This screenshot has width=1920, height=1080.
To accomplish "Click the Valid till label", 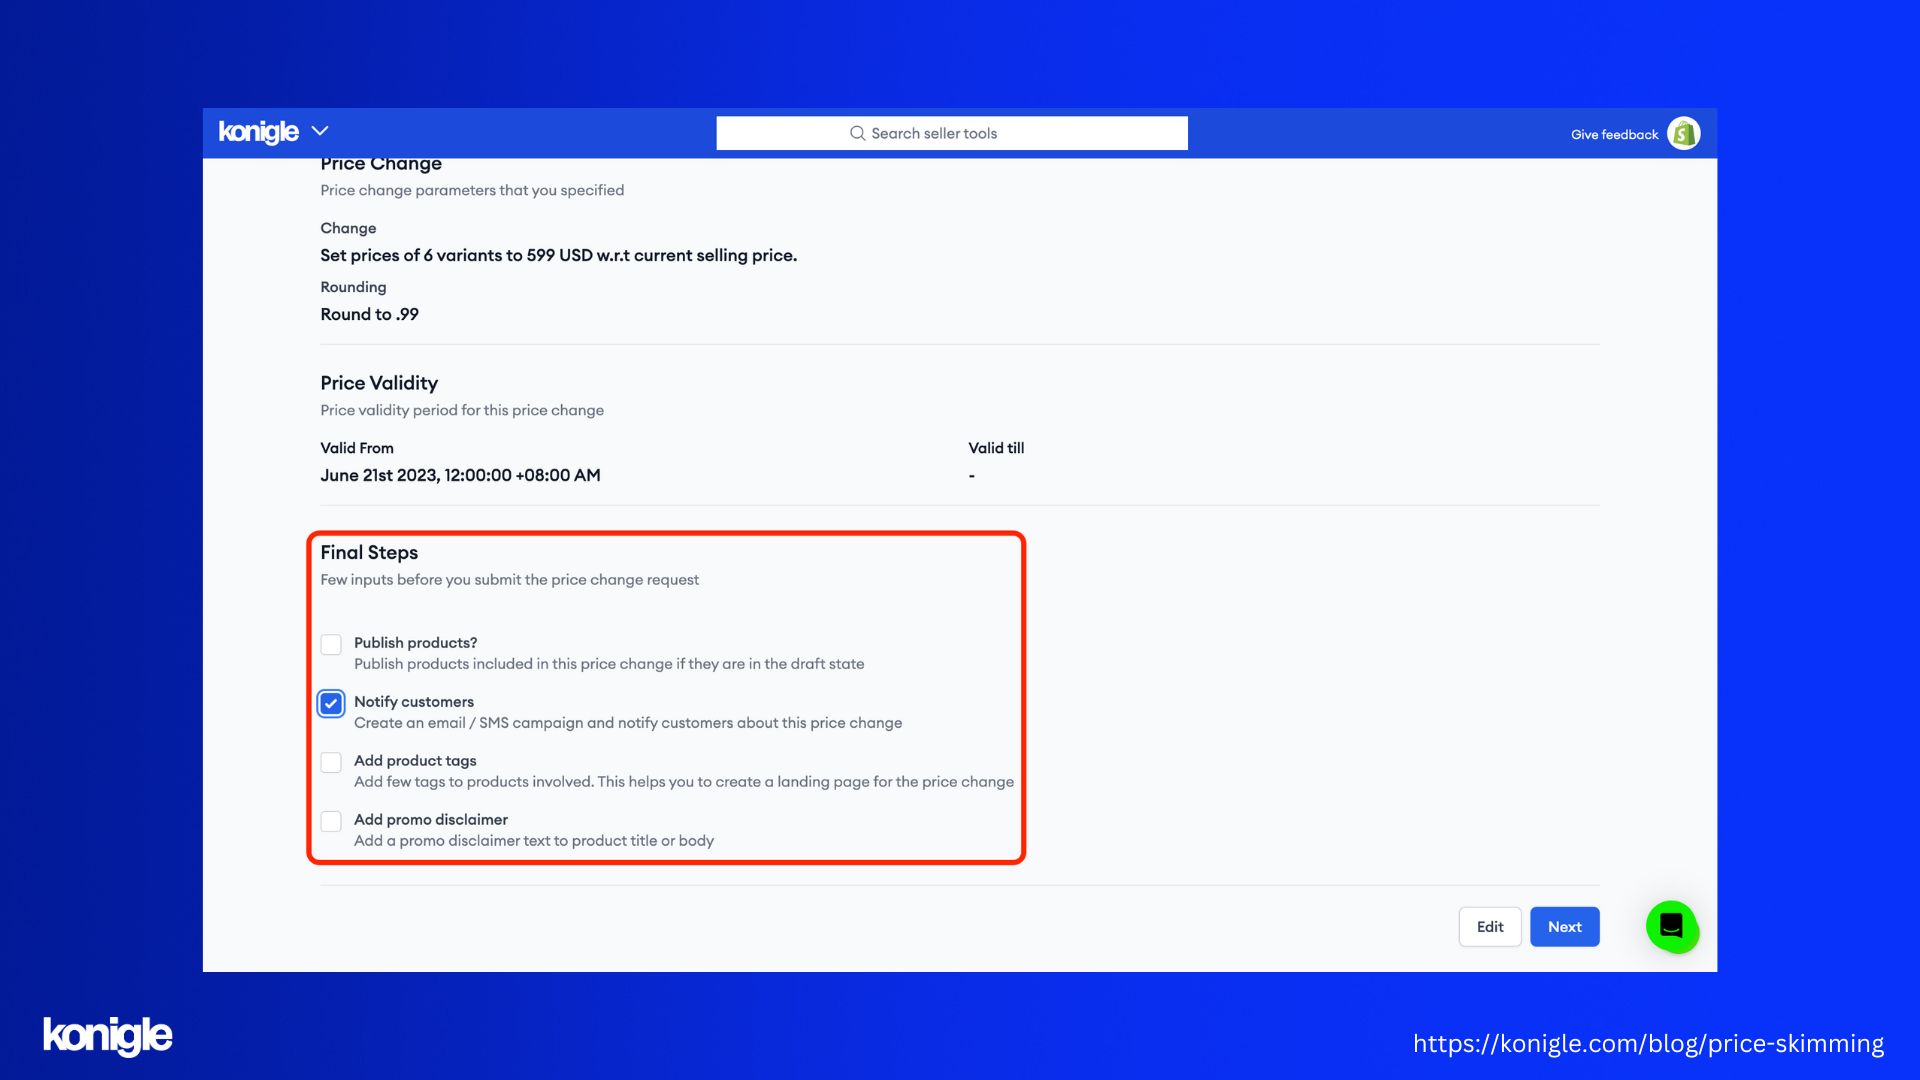I will (x=996, y=448).
